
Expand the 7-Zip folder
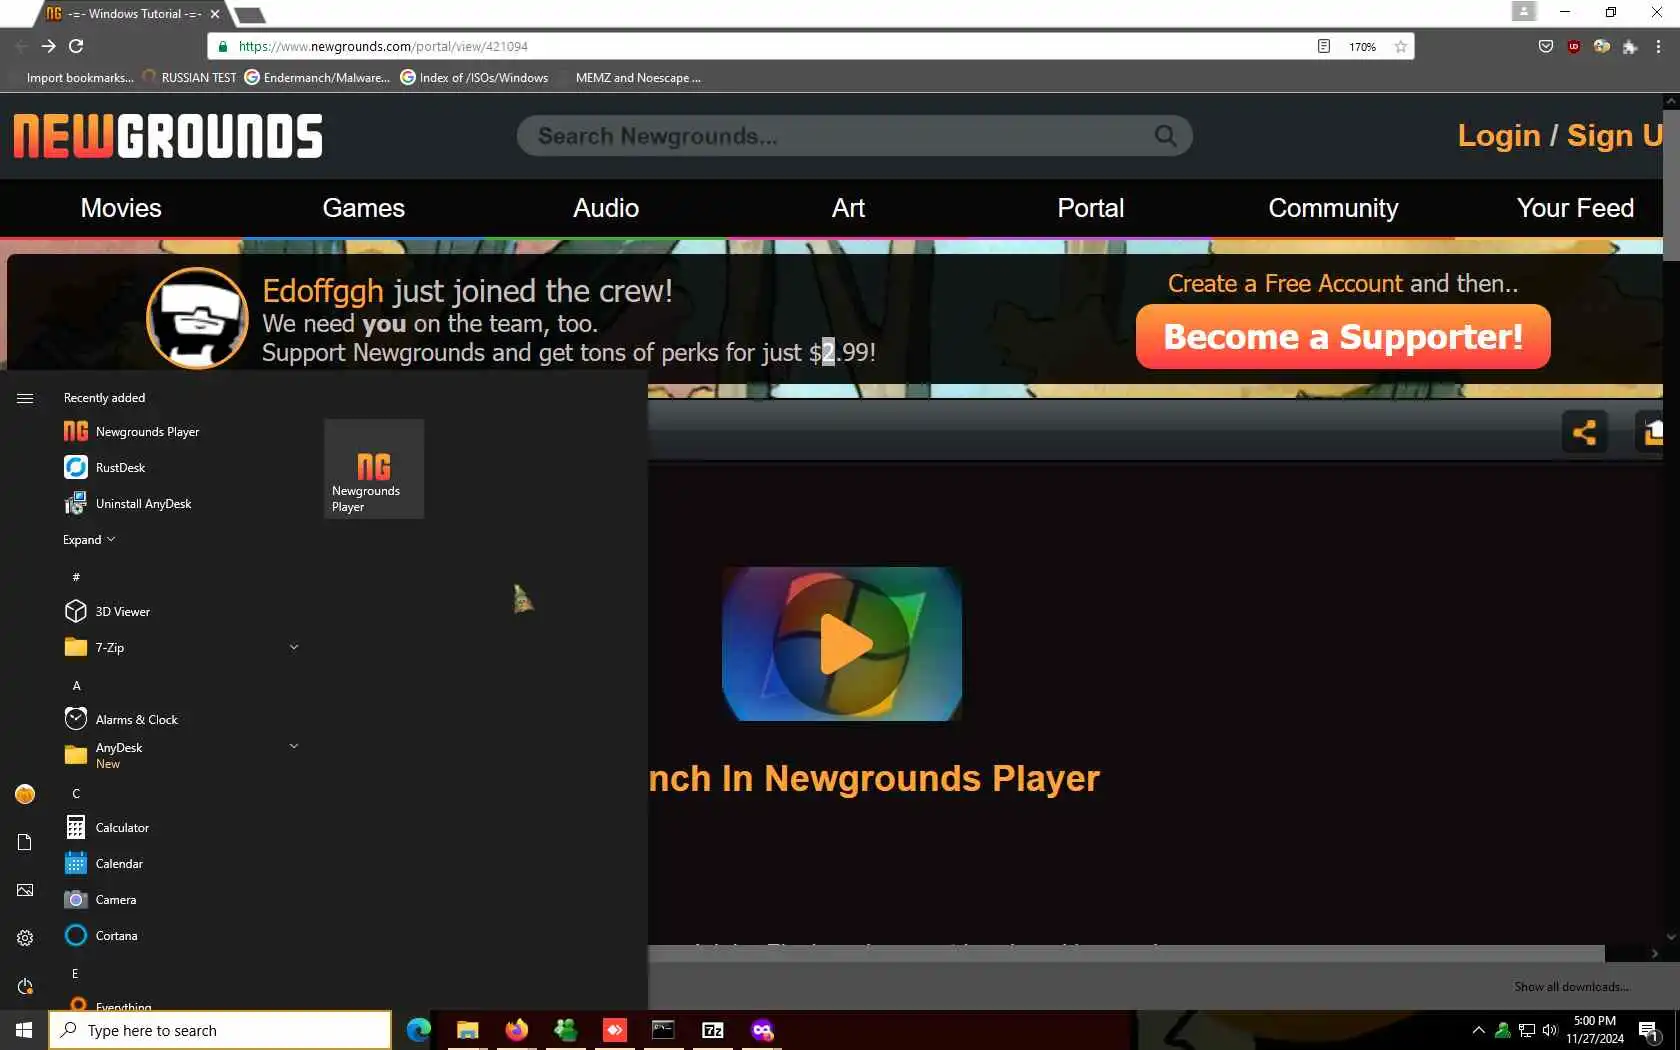[x=294, y=647]
